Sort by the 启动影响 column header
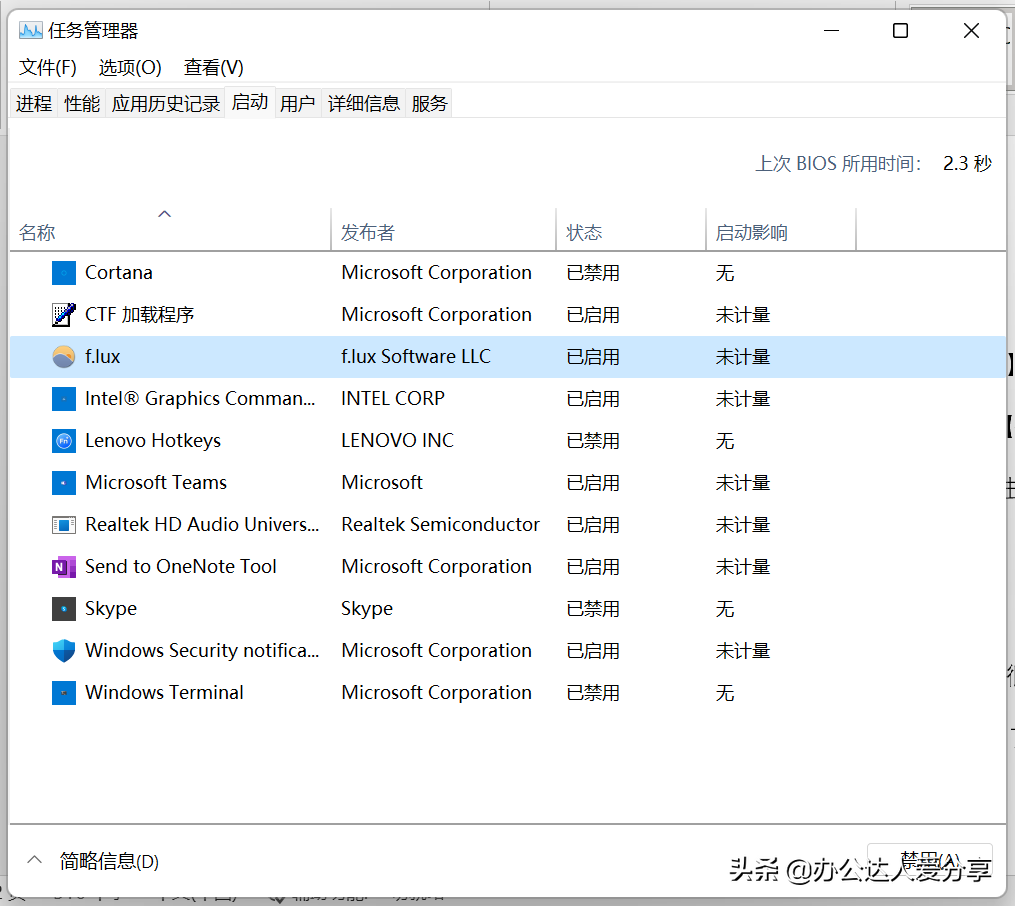The height and width of the screenshot is (906, 1015). 781,229
